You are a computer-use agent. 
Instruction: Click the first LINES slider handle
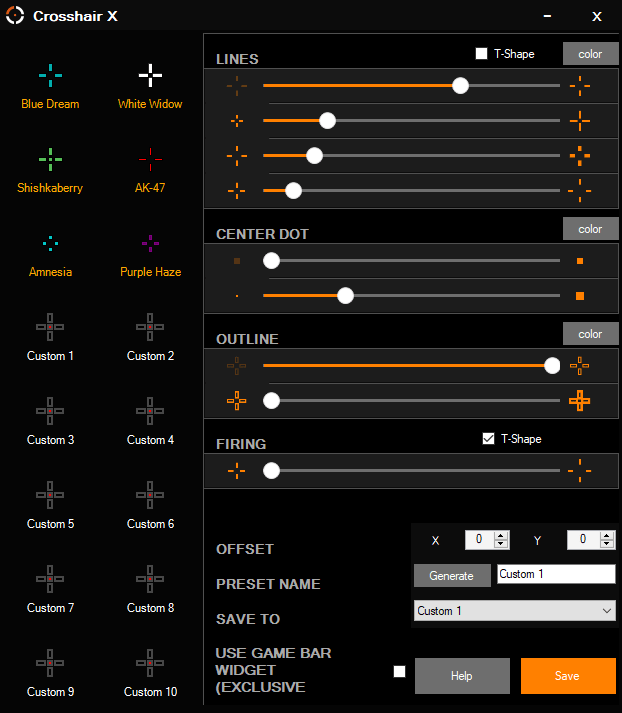tap(461, 85)
